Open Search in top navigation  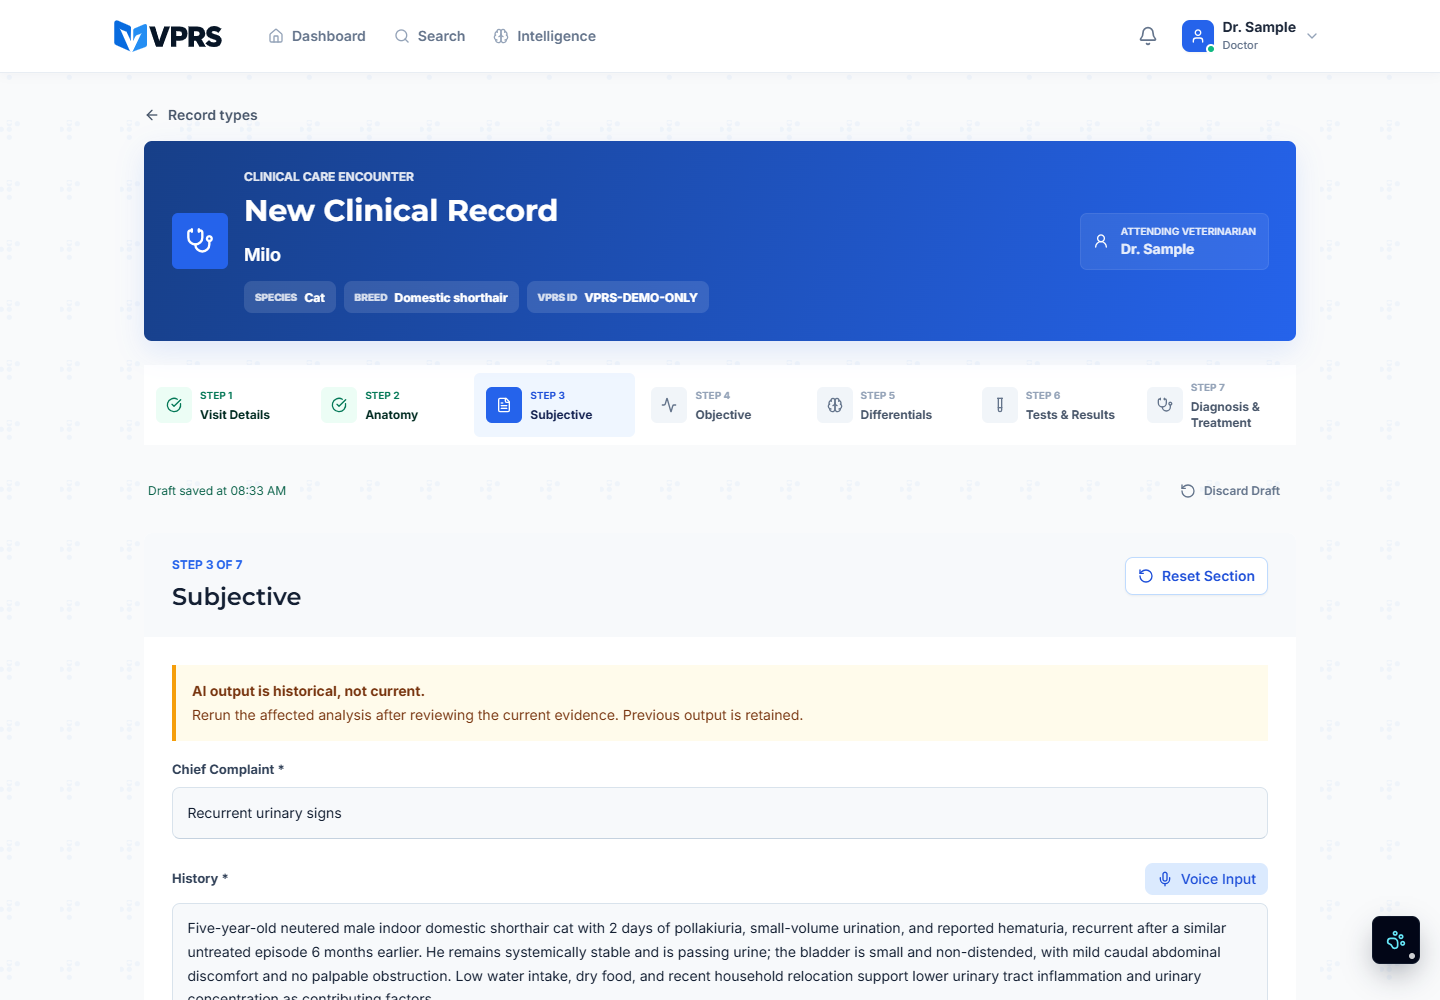(430, 36)
